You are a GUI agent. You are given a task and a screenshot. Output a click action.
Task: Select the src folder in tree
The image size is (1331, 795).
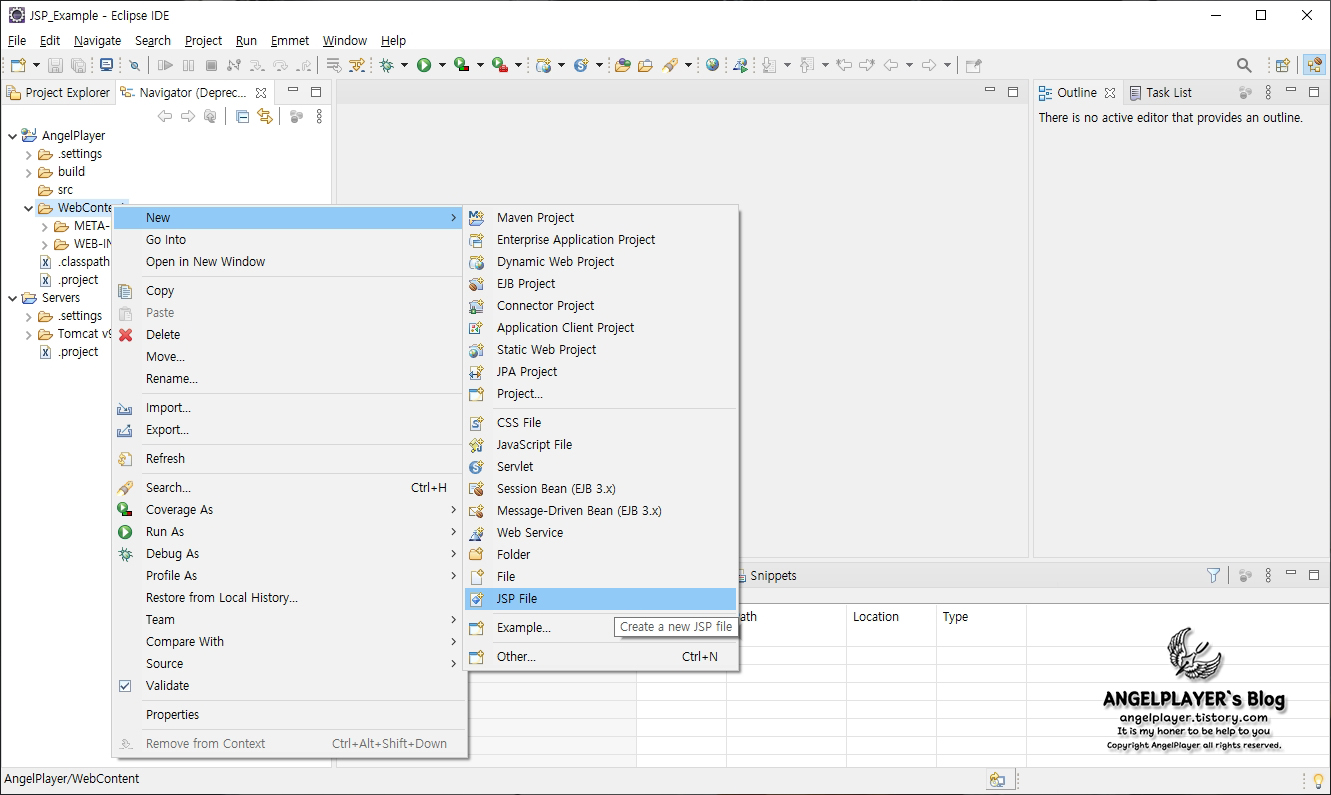(x=64, y=190)
